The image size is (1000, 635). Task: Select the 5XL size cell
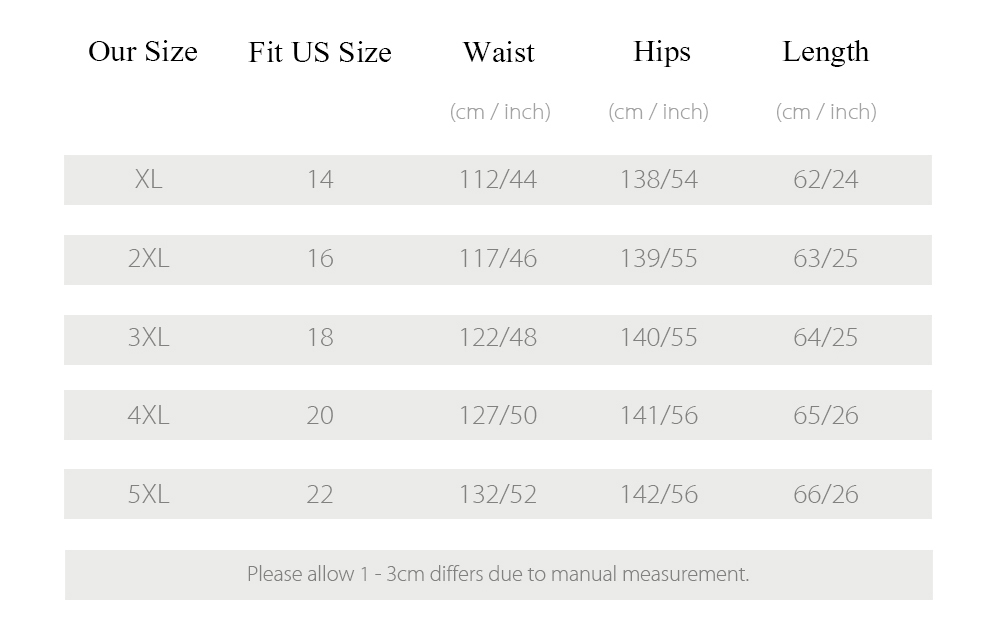click(x=149, y=495)
